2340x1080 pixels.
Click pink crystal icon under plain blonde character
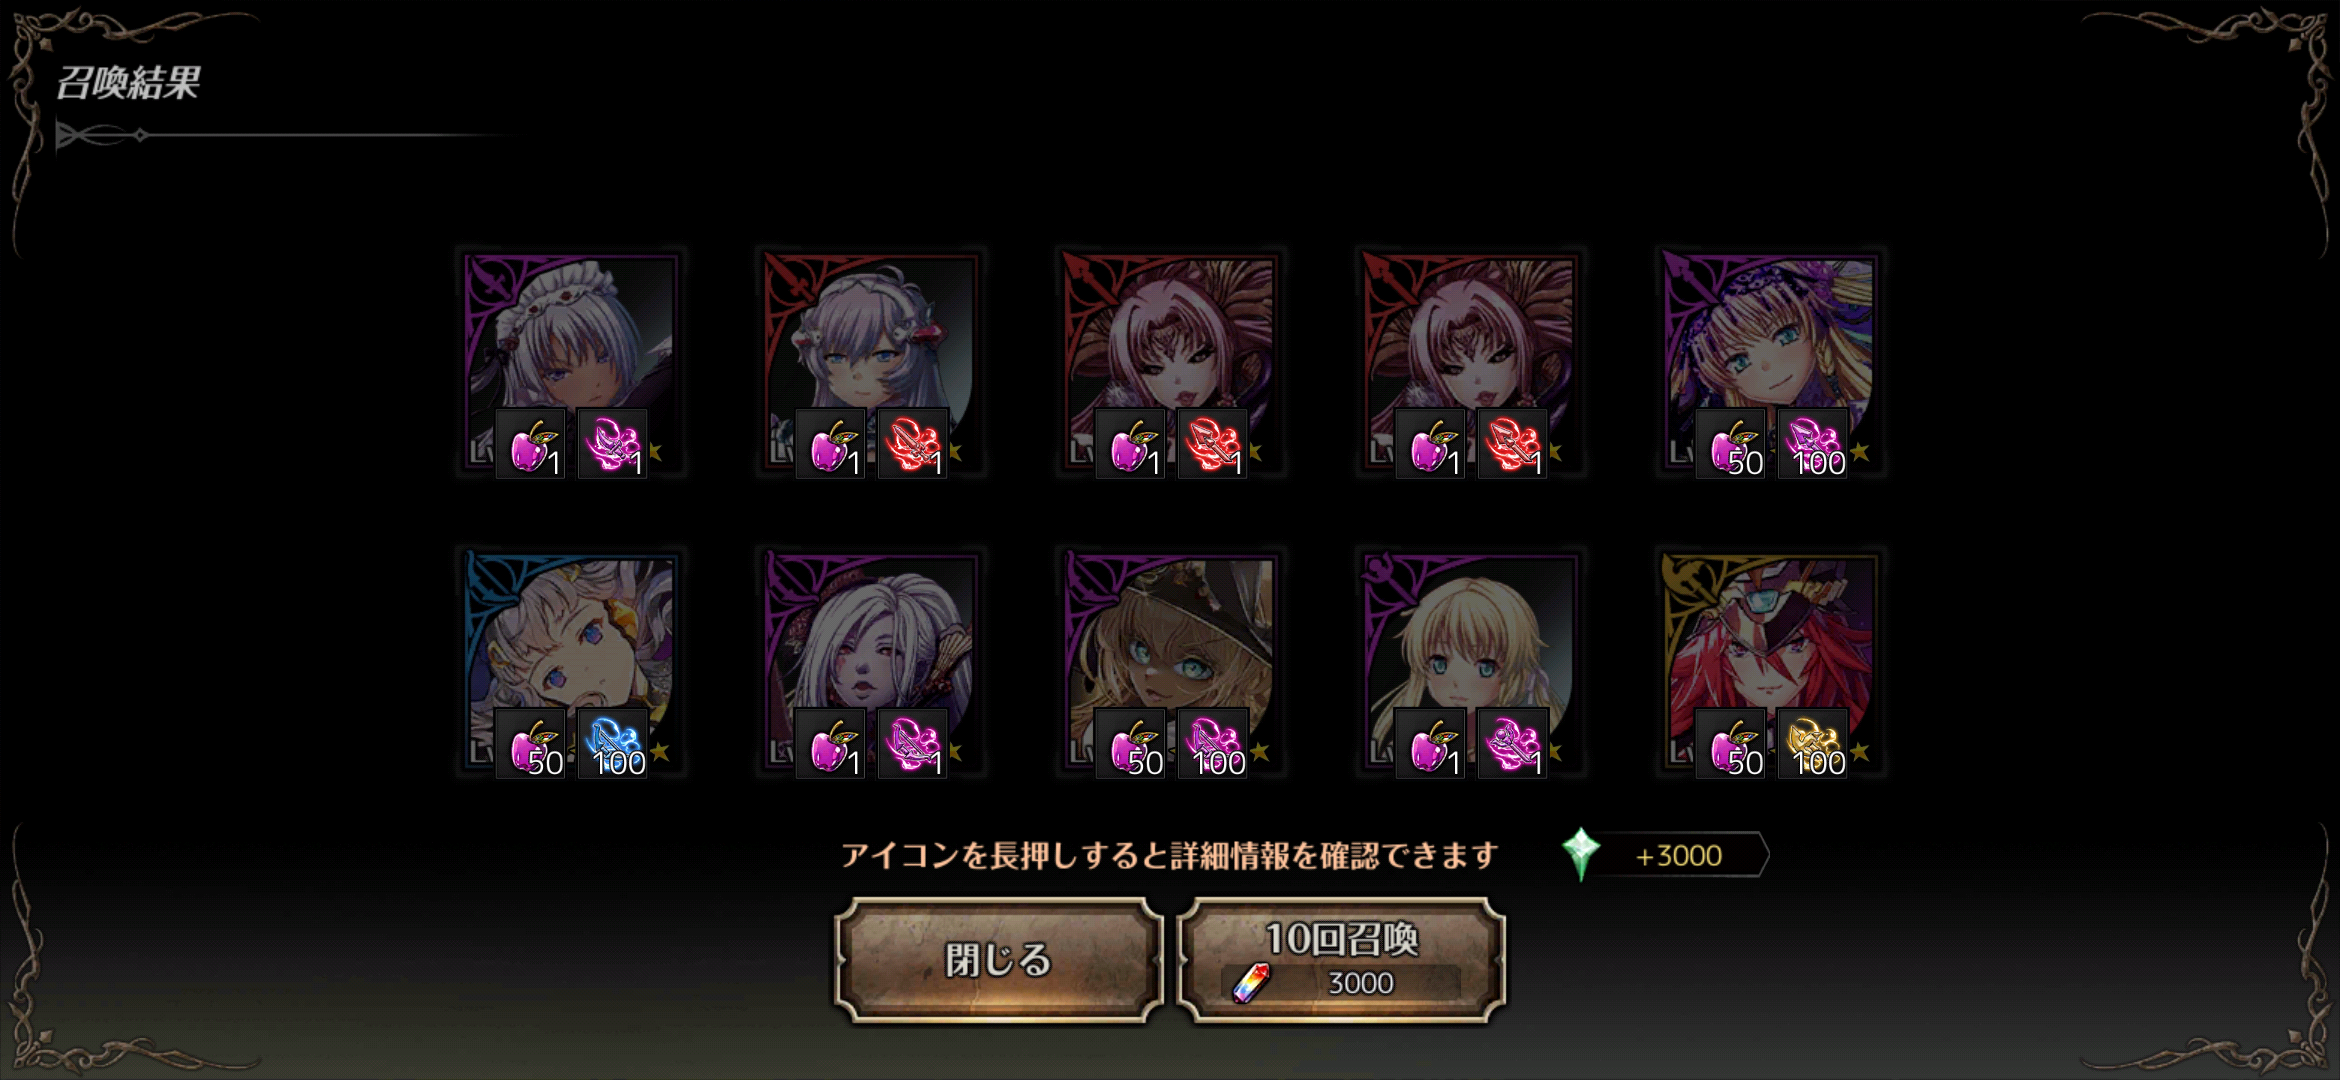1512,743
